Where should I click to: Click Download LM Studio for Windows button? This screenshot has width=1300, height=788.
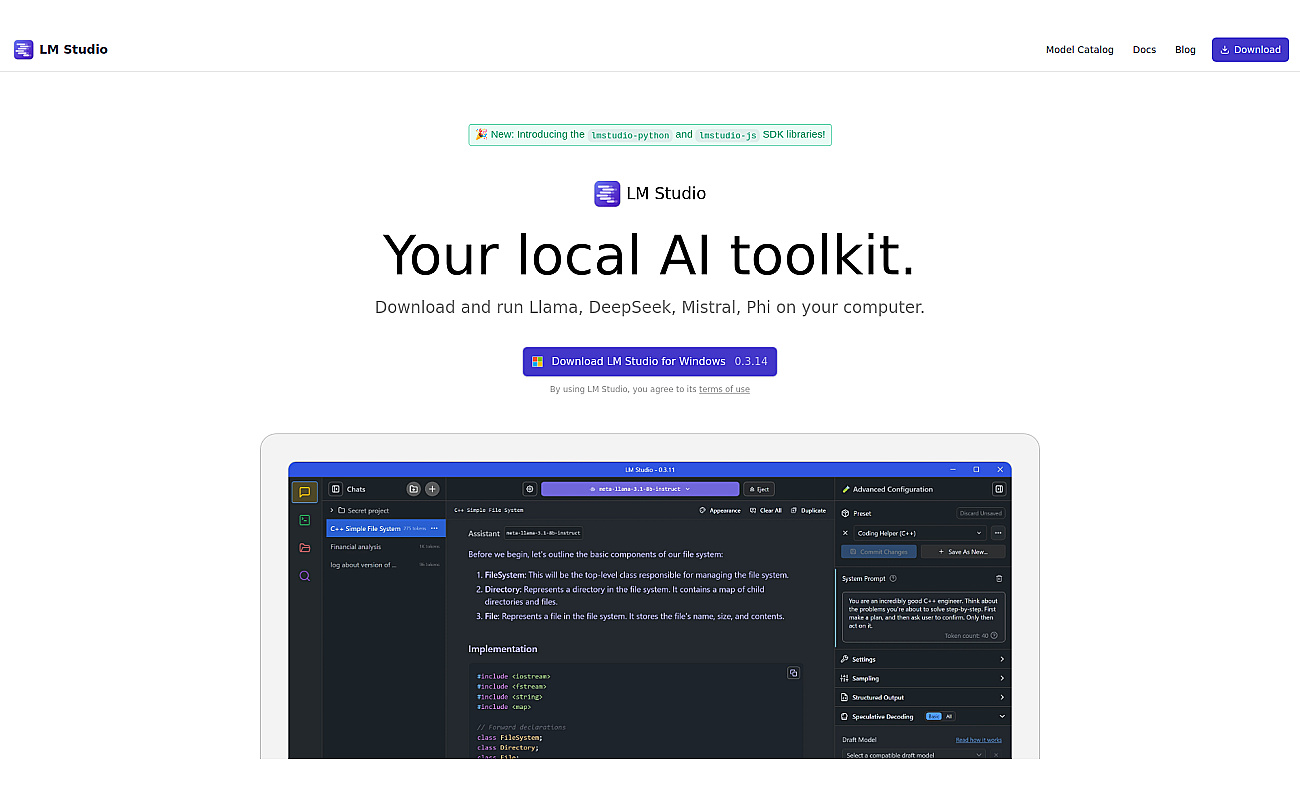click(650, 362)
